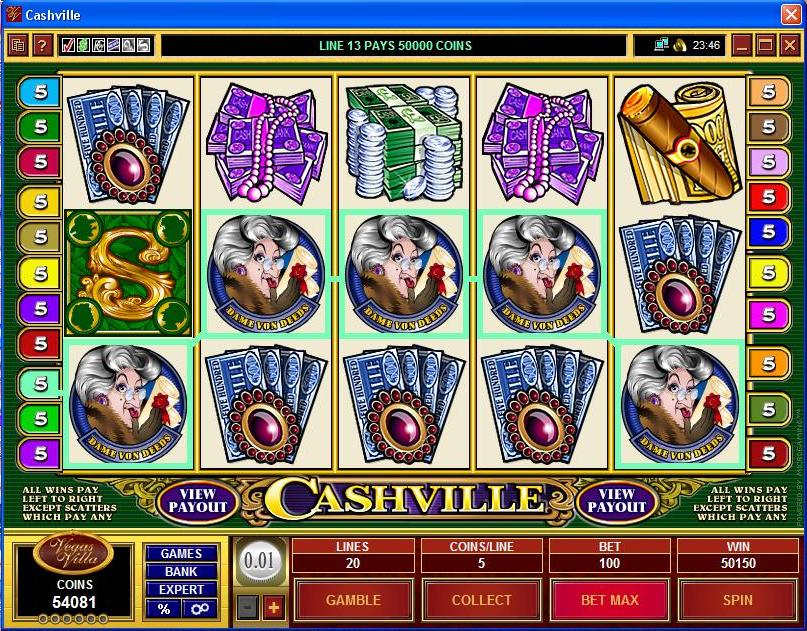This screenshot has height=631, width=807.
Task: Click the question mark help icon
Action: tap(42, 46)
